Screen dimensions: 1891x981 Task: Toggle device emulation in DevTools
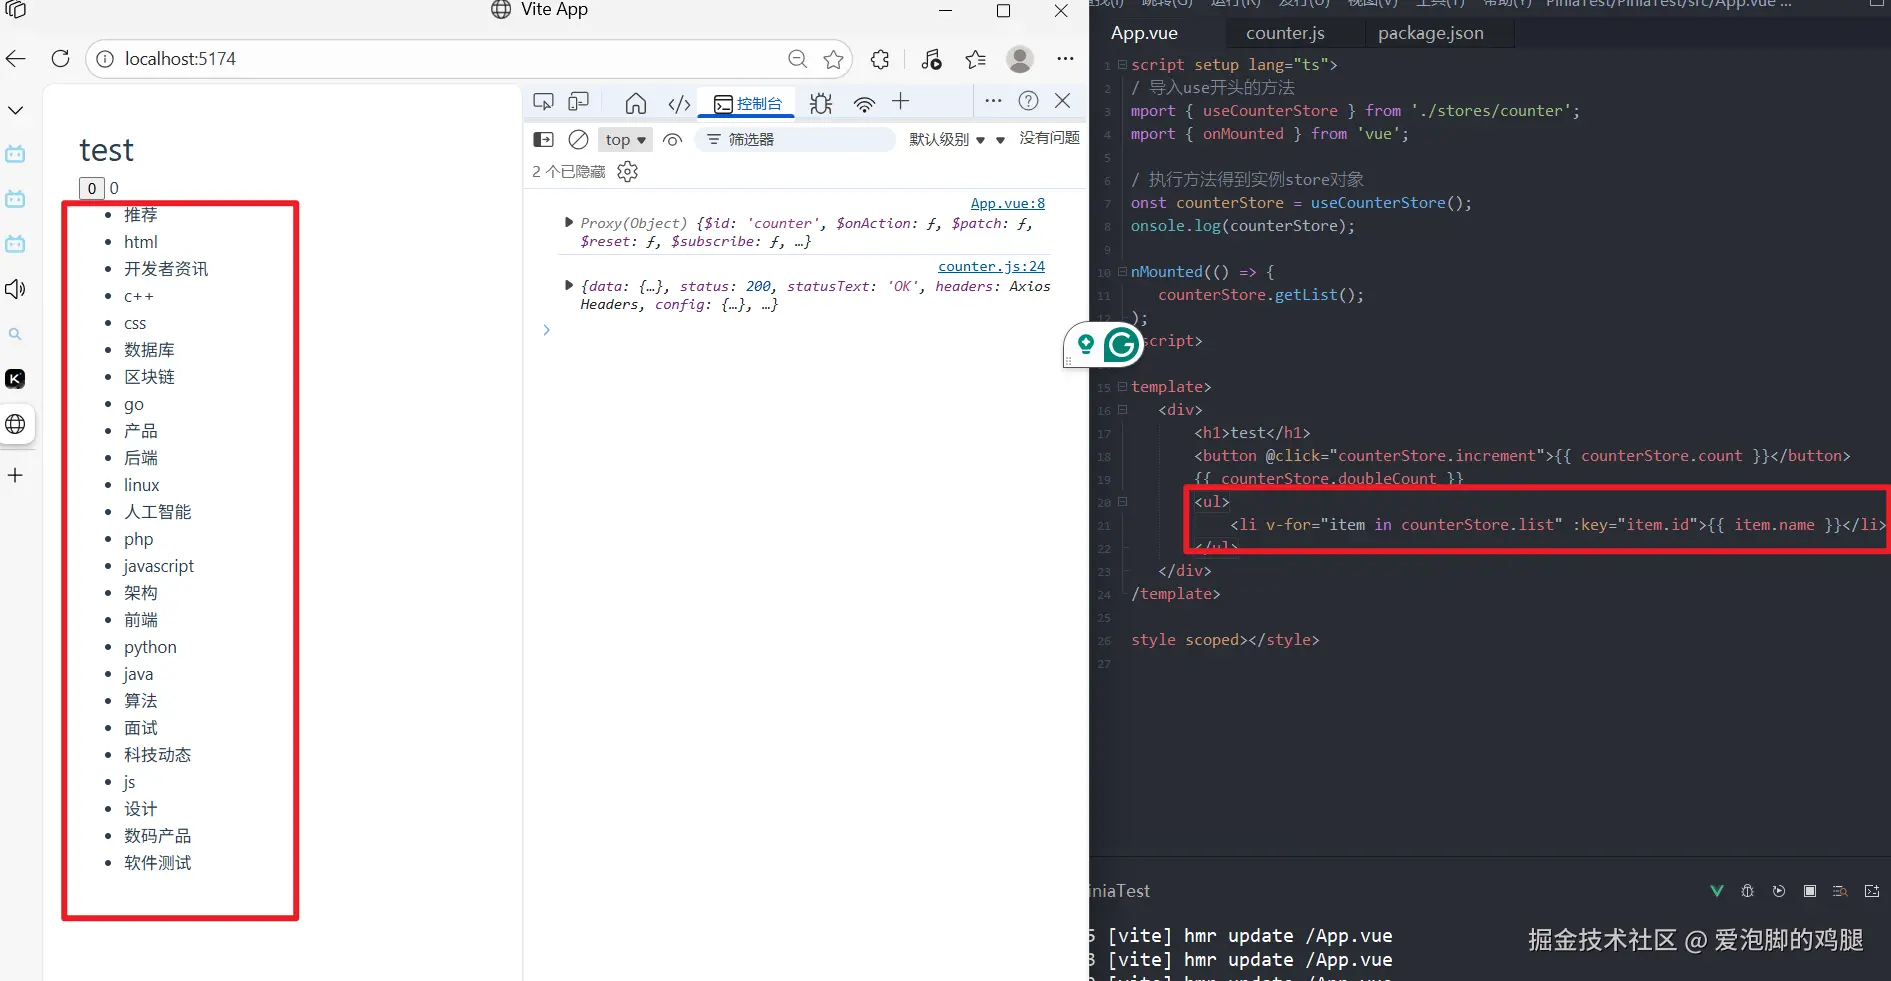(x=579, y=102)
